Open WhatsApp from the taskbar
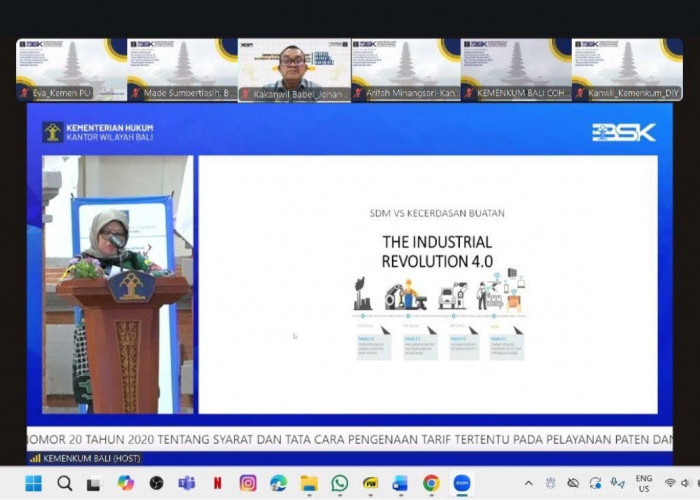The image size is (700, 500). pyautogui.click(x=339, y=483)
